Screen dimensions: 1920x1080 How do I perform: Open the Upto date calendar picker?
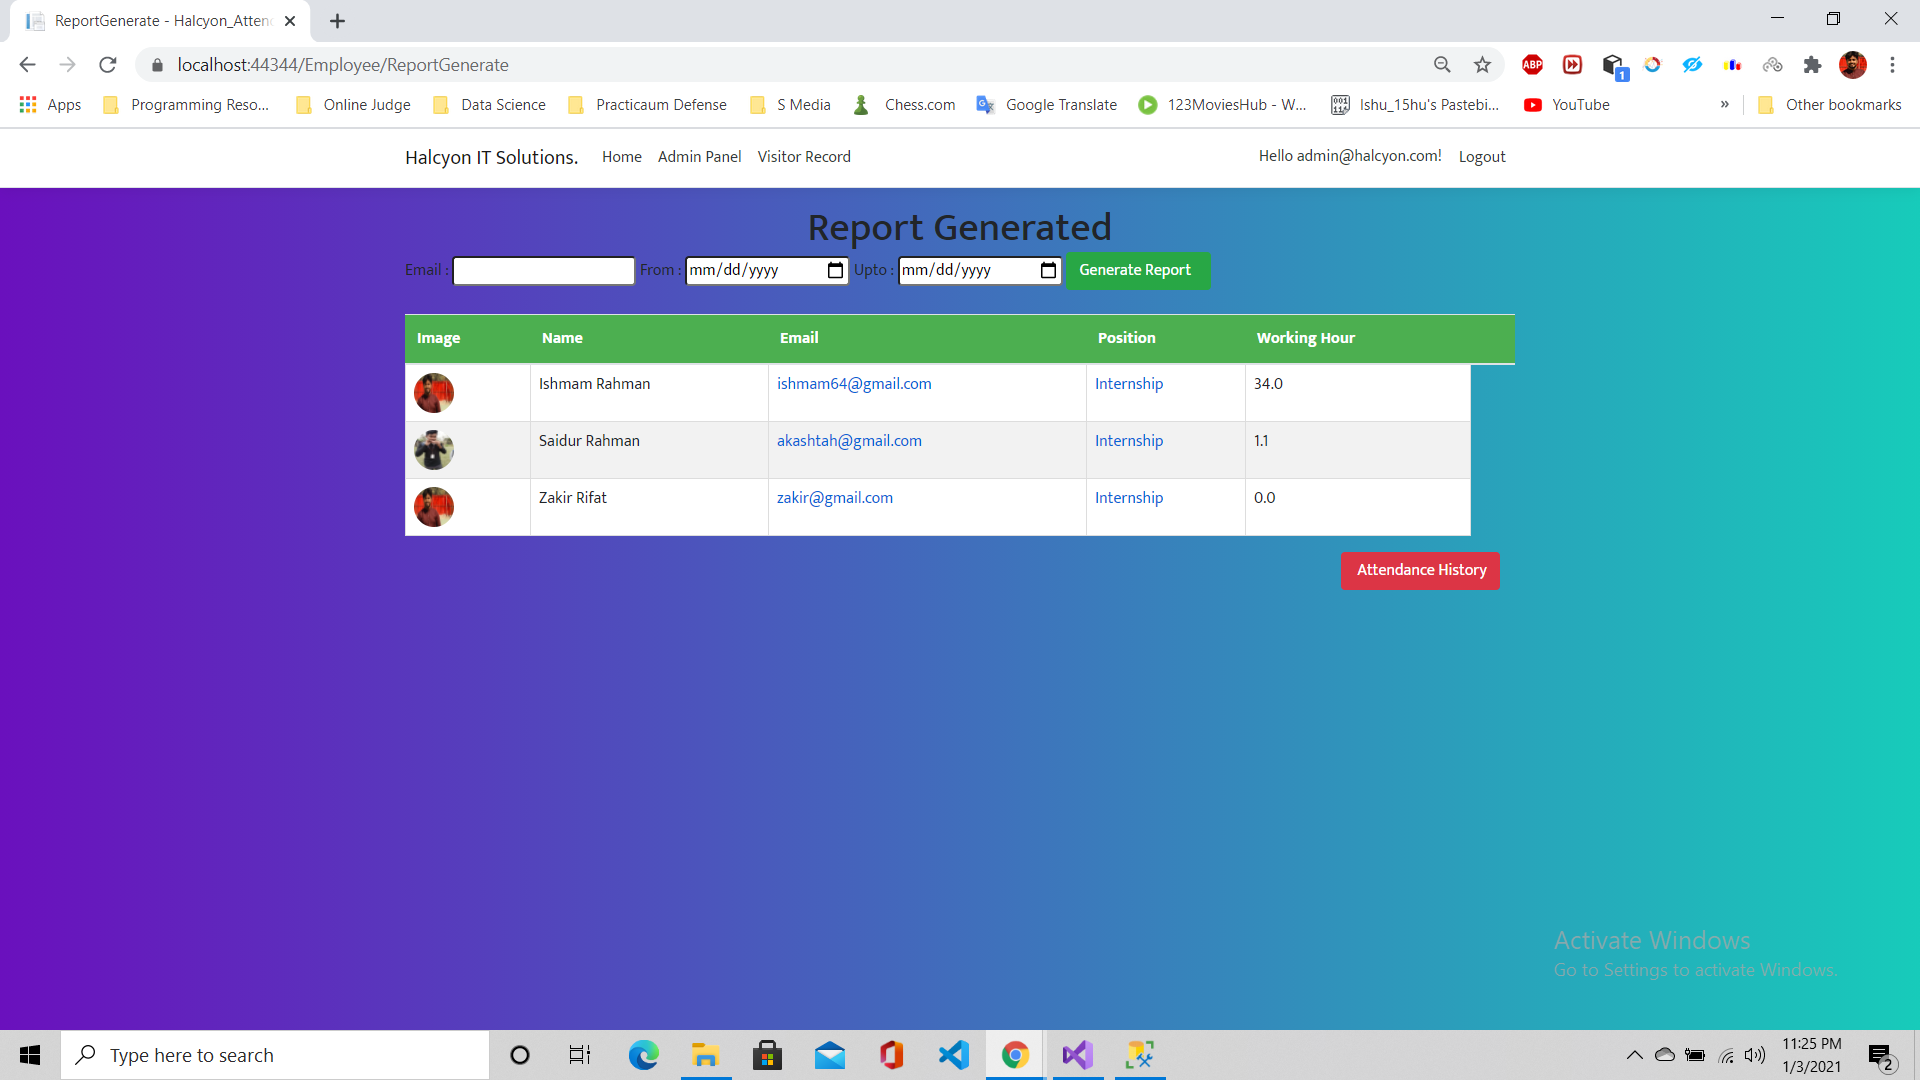1047,271
